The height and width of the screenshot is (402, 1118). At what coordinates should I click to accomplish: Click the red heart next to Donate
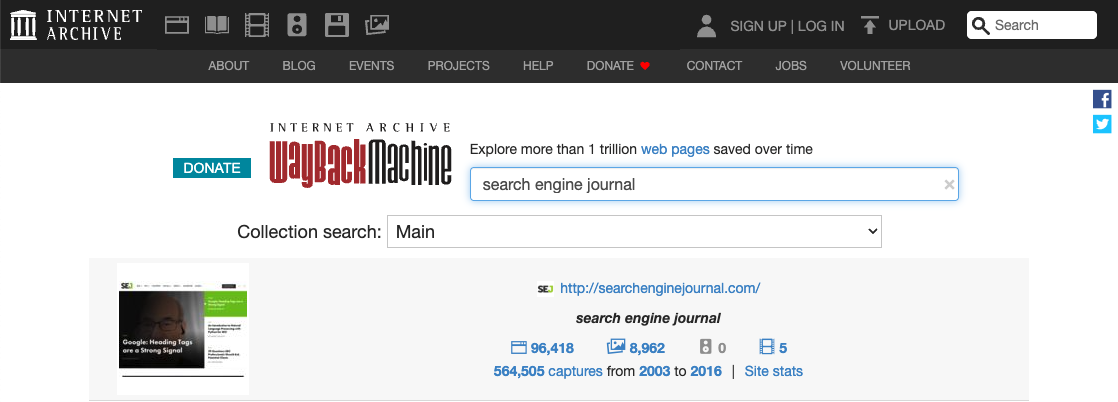point(645,66)
